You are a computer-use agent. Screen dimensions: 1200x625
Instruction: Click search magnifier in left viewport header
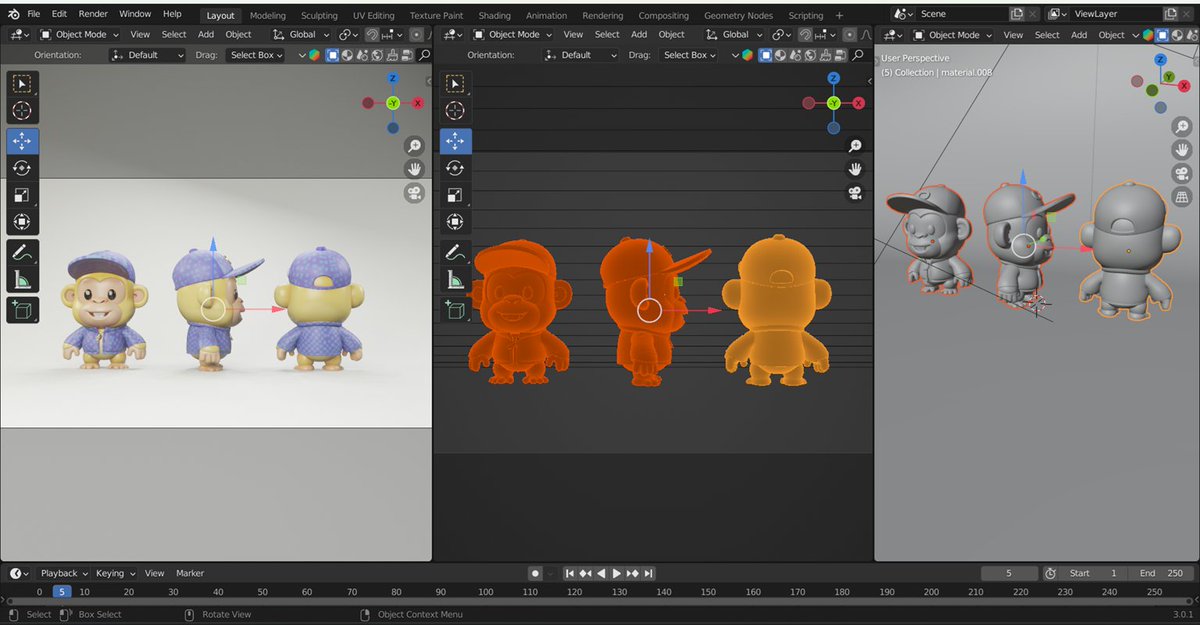pos(424,55)
